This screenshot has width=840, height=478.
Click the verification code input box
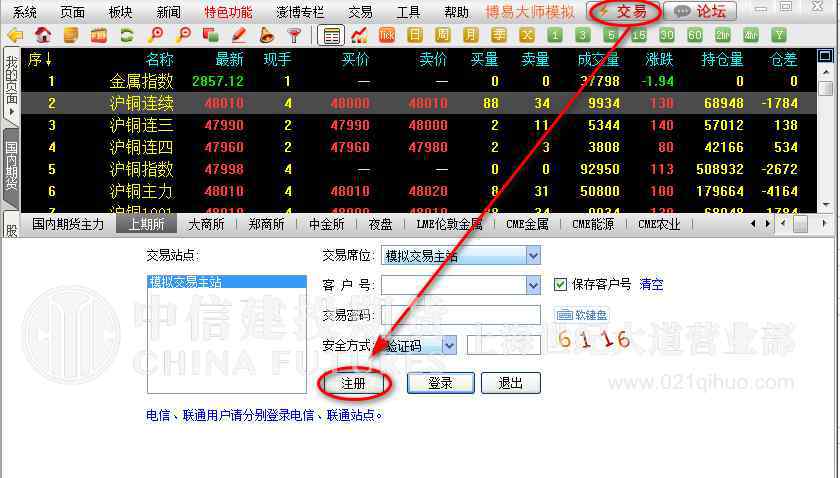point(504,346)
